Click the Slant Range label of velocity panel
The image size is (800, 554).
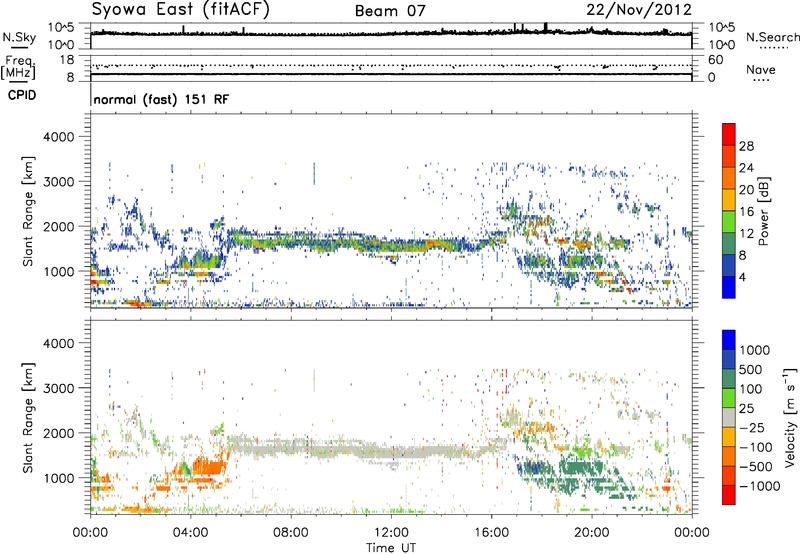[28, 417]
